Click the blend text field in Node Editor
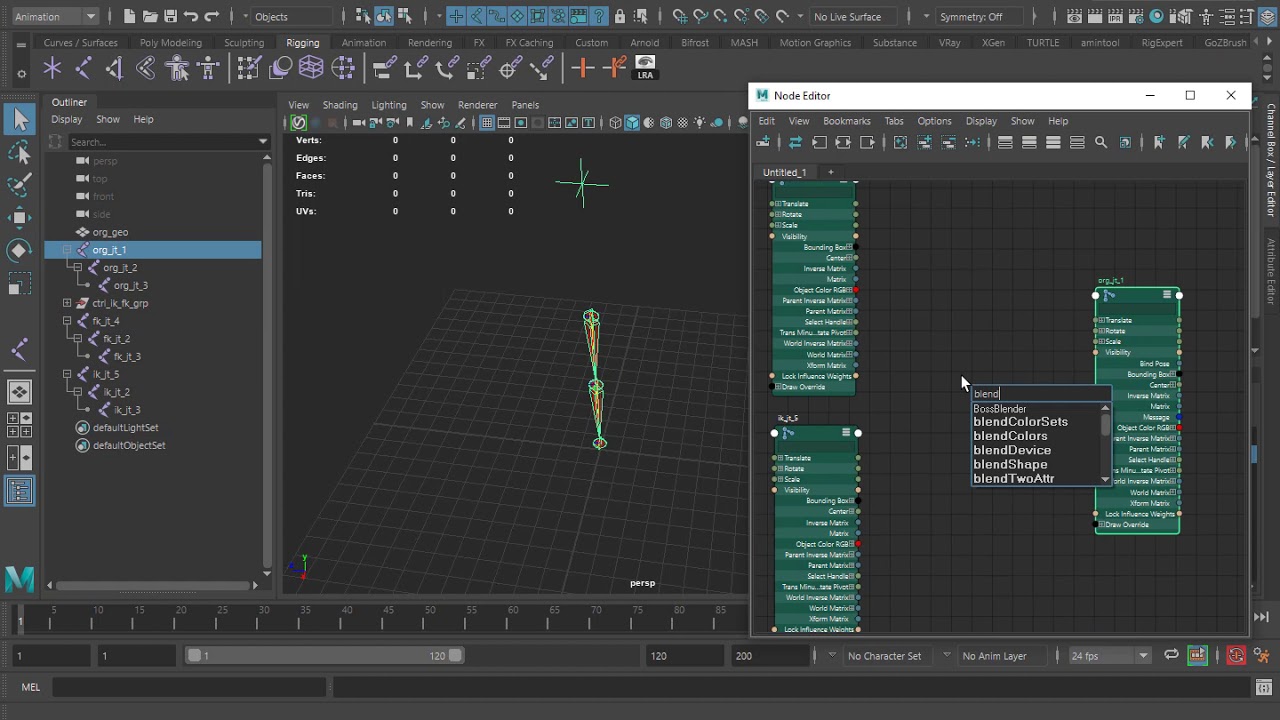The height and width of the screenshot is (720, 1280). [1040, 394]
